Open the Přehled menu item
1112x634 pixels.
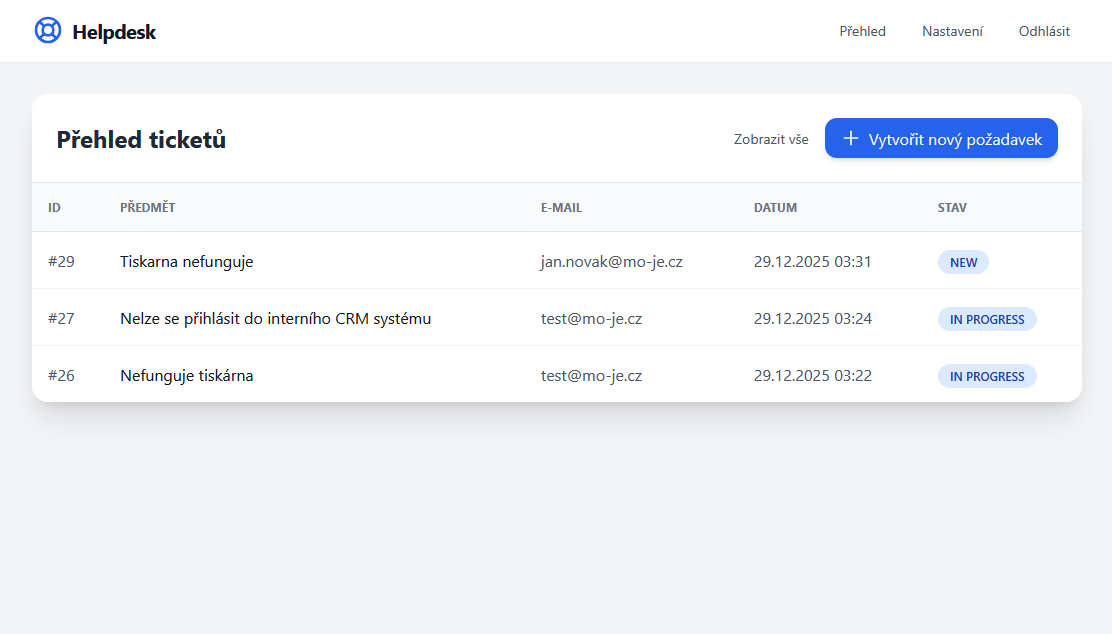[x=862, y=31]
